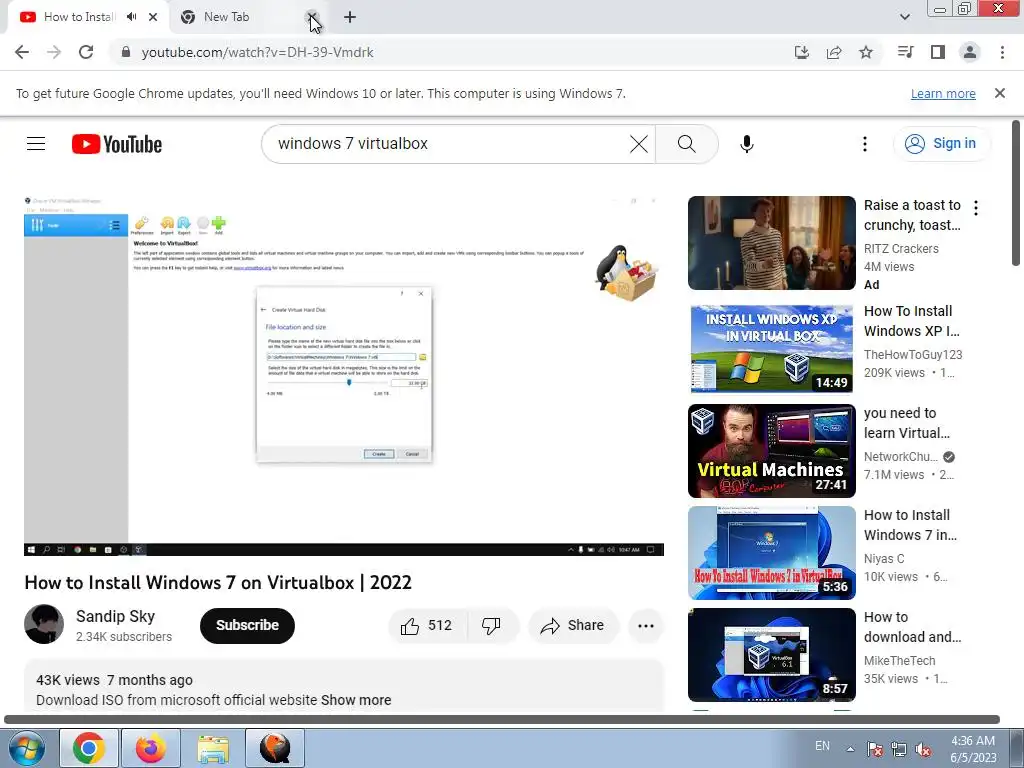Image resolution: width=1024 pixels, height=768 pixels.
Task: Dislike this video
Action: [x=491, y=626]
